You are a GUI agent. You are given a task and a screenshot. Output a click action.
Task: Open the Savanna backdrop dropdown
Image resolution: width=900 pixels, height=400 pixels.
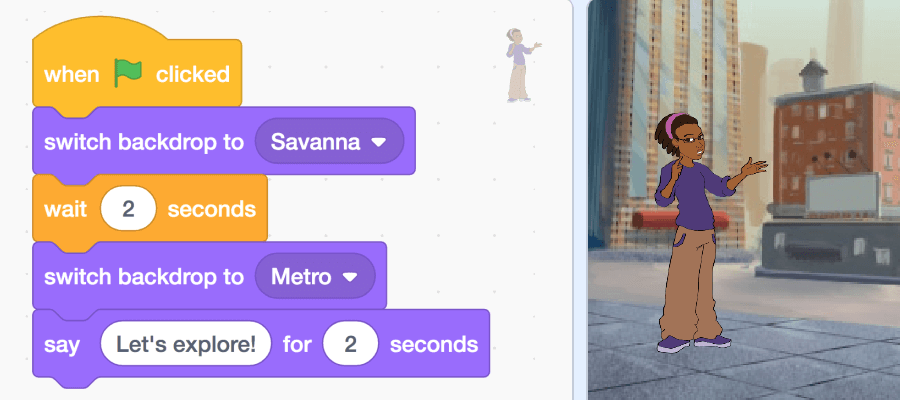[x=329, y=141]
